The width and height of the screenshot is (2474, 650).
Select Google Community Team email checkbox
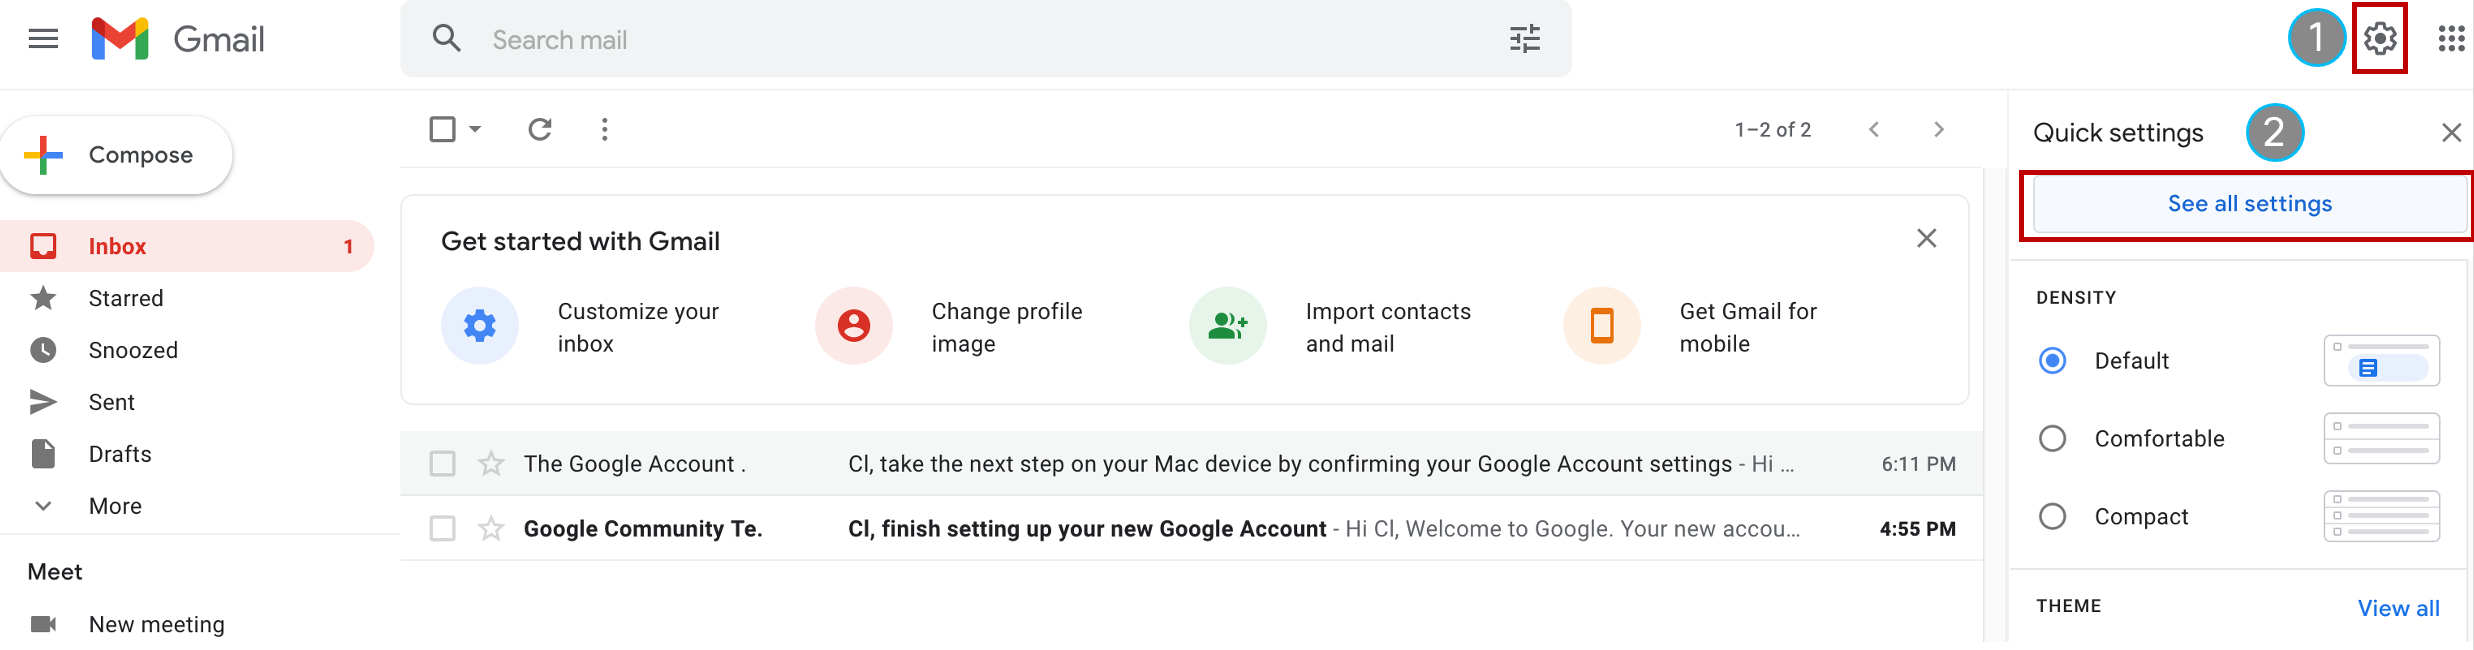(442, 528)
